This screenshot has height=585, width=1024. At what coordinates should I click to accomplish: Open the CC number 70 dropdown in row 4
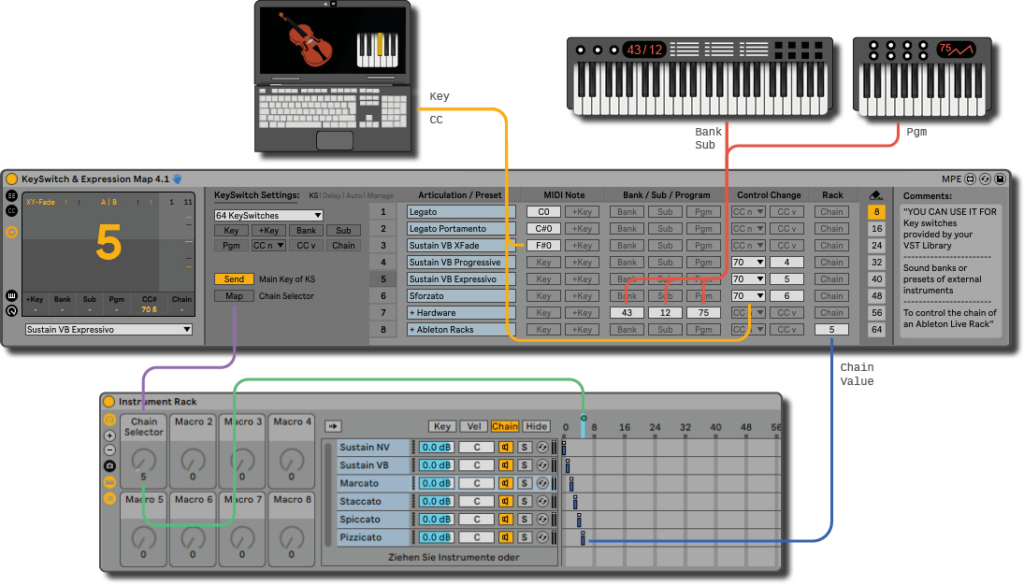[748, 262]
